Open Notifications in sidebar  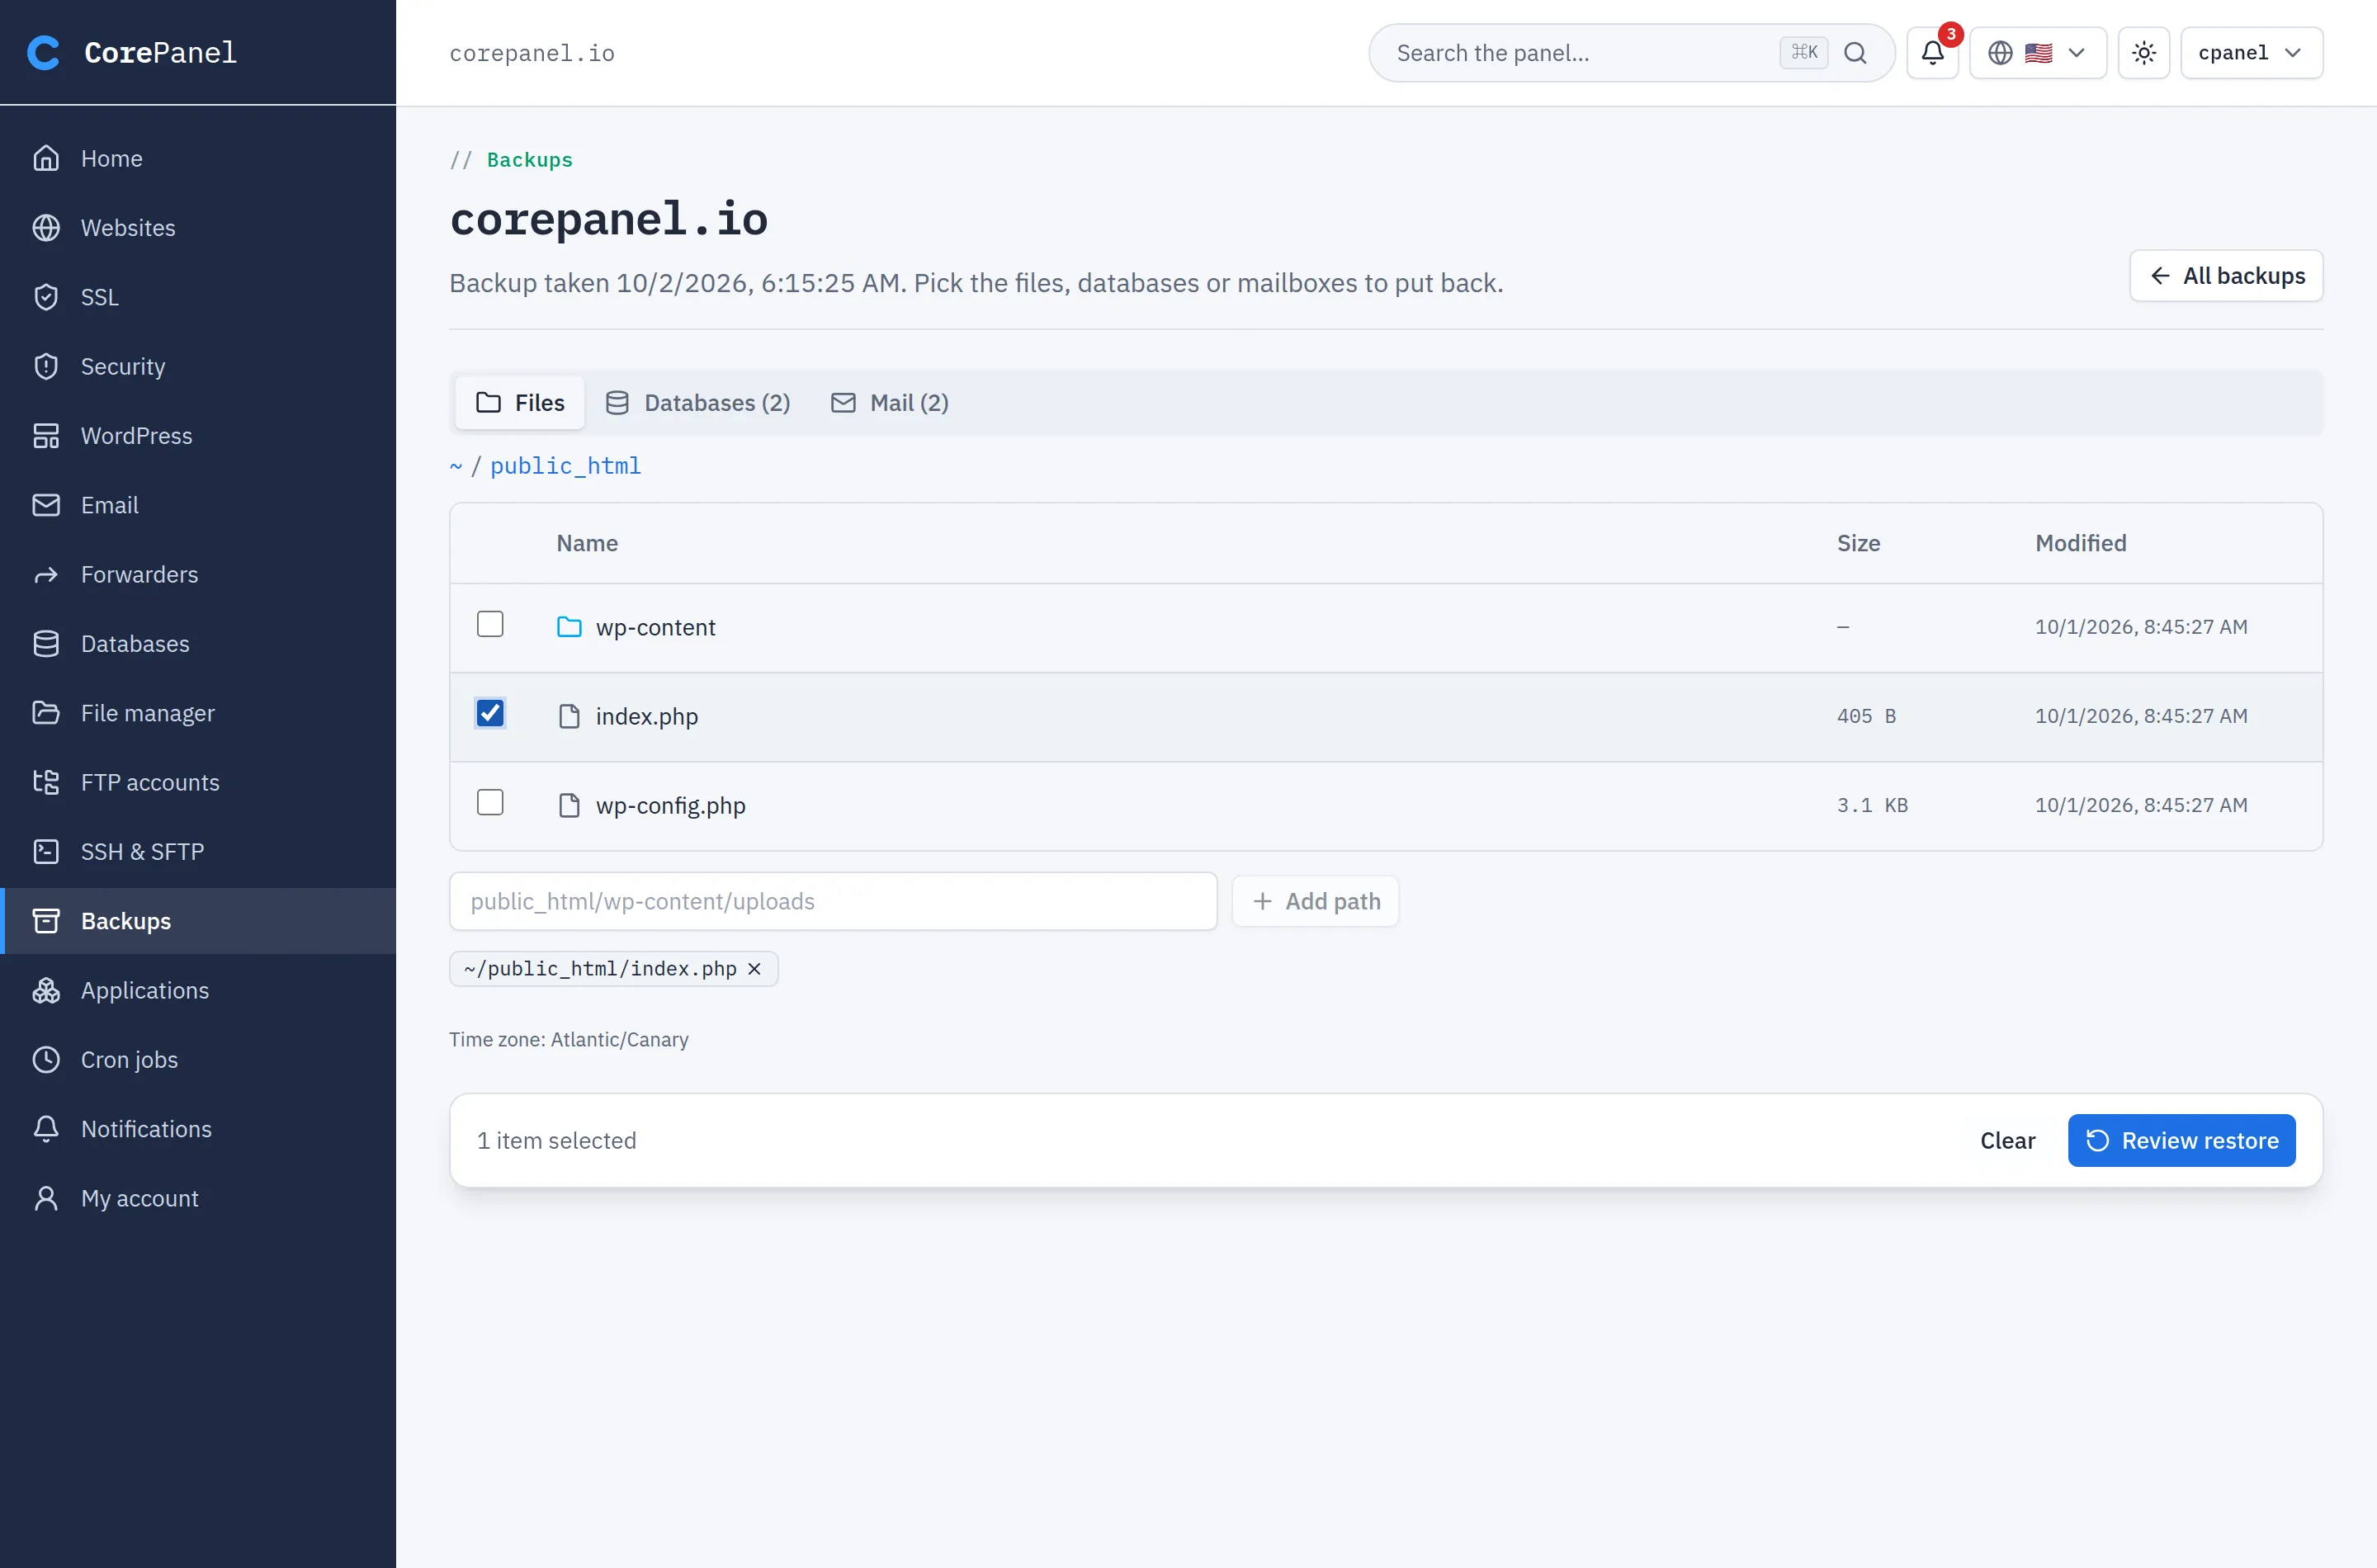[198, 1129]
